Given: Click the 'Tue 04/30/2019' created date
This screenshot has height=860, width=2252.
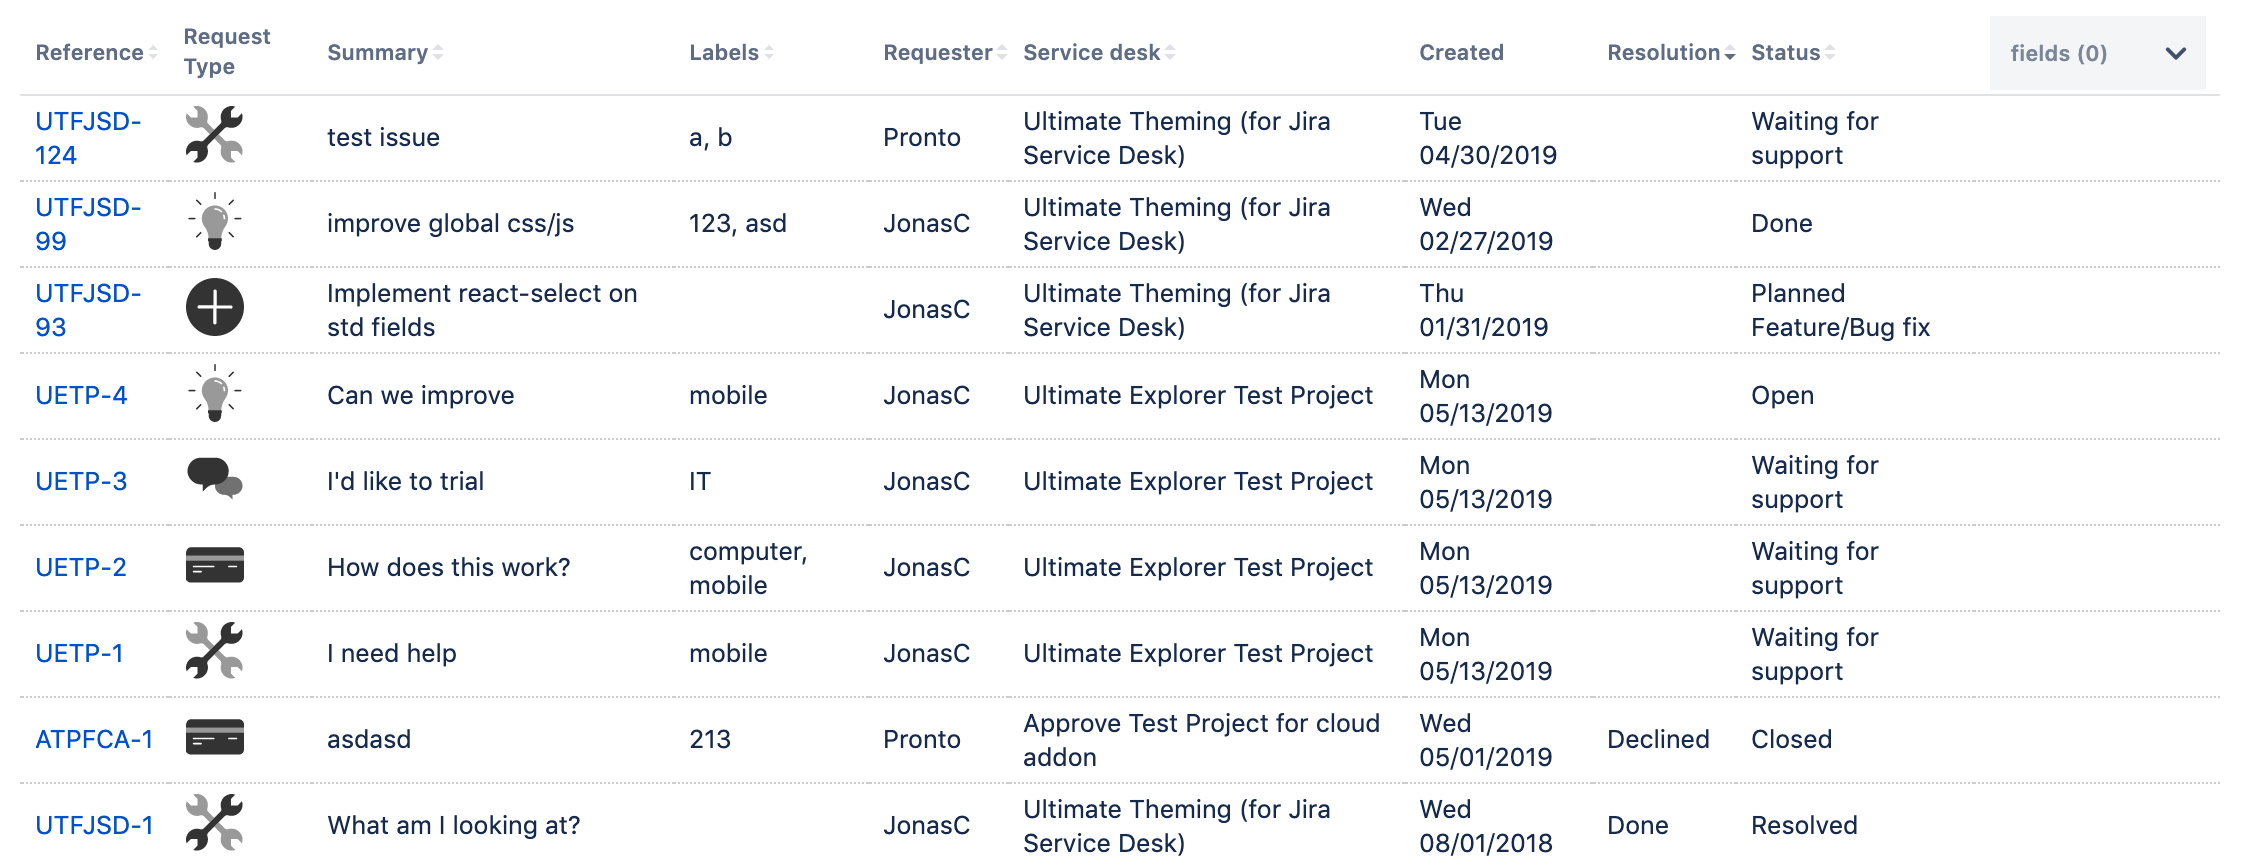Looking at the screenshot, I should [x=1488, y=138].
